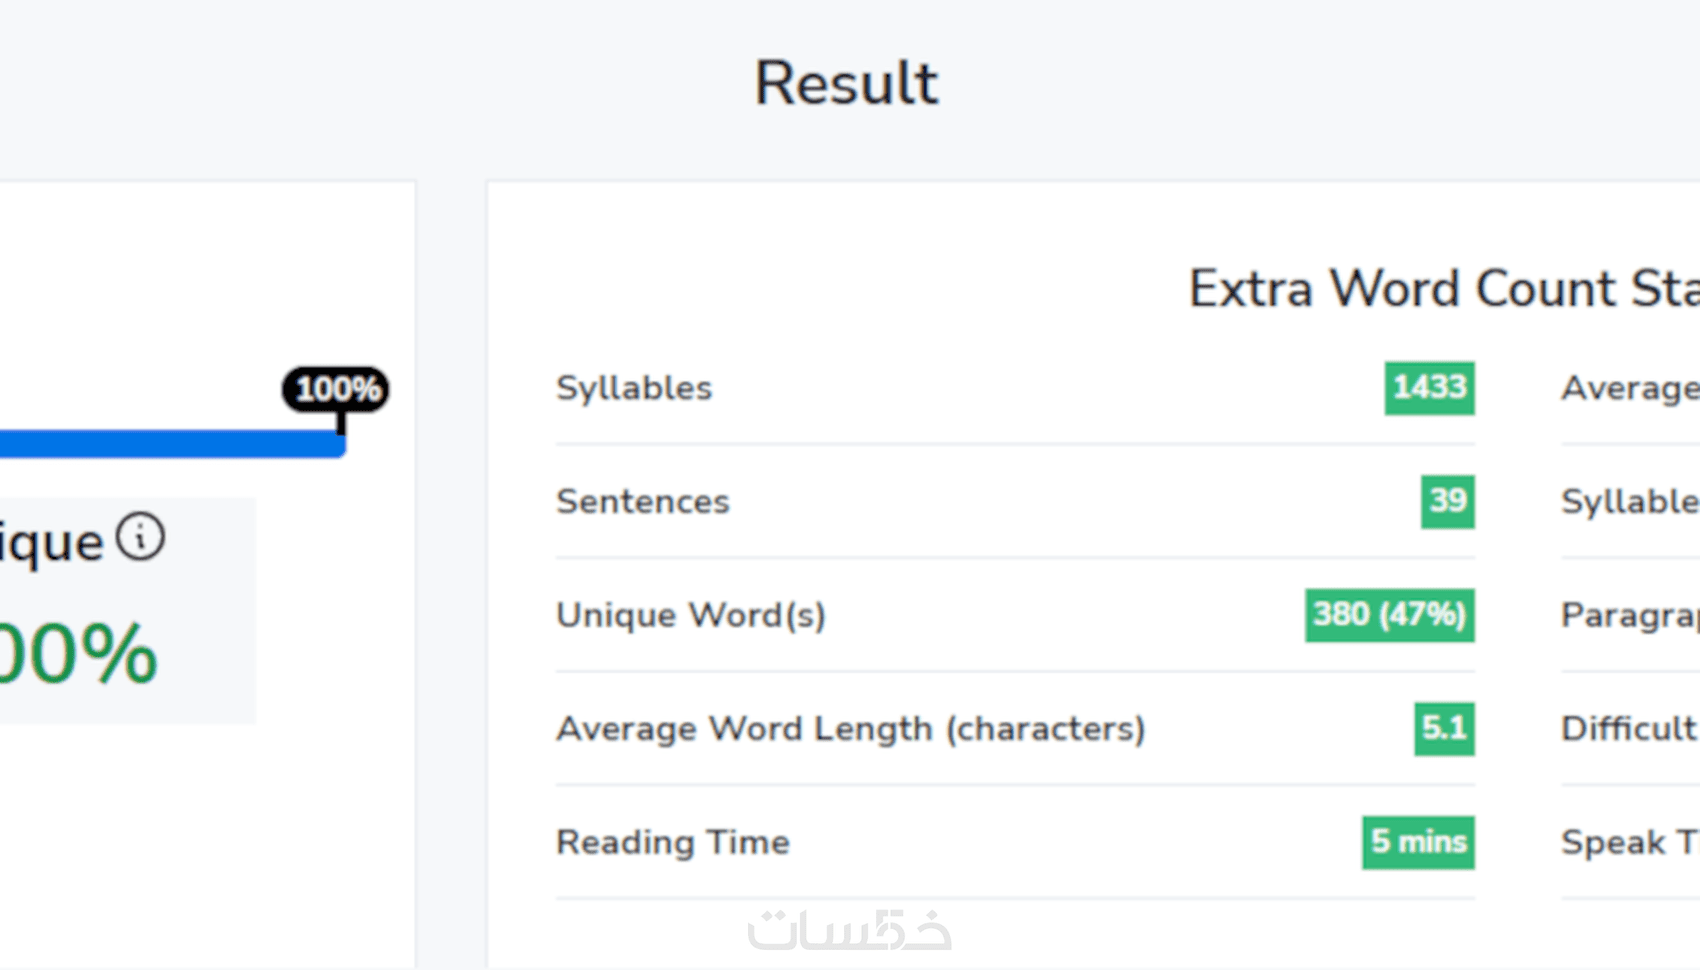Select the Average Word Length (characters) label

point(851,729)
